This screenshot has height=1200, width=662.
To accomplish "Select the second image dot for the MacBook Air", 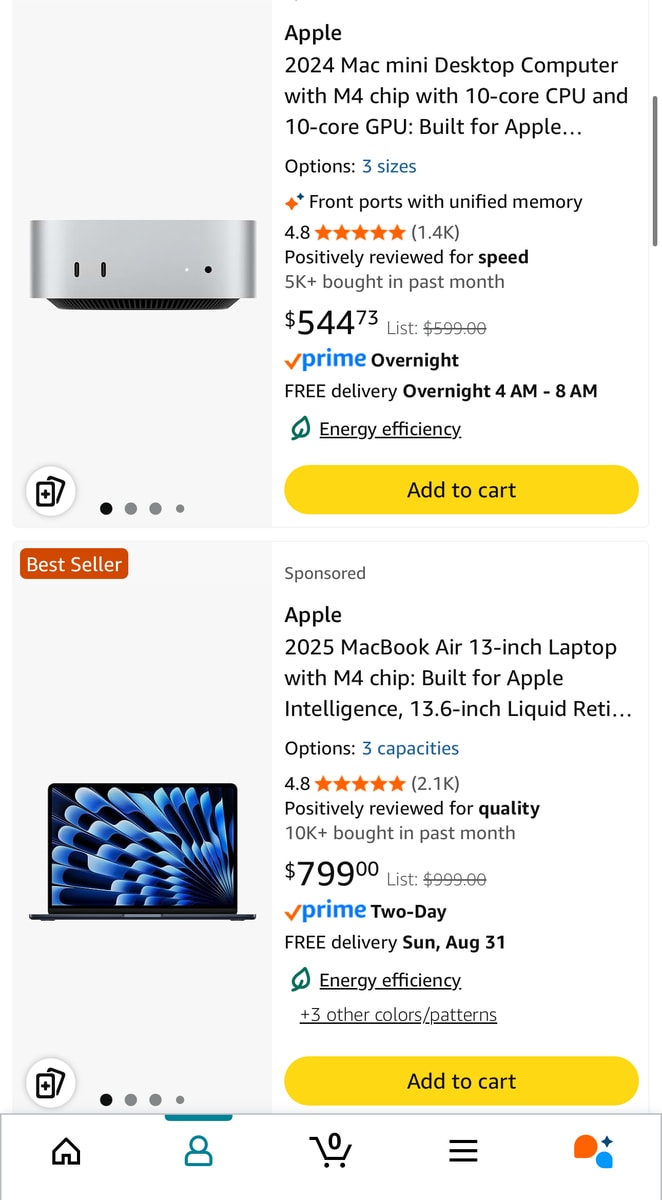I will coord(131,1100).
